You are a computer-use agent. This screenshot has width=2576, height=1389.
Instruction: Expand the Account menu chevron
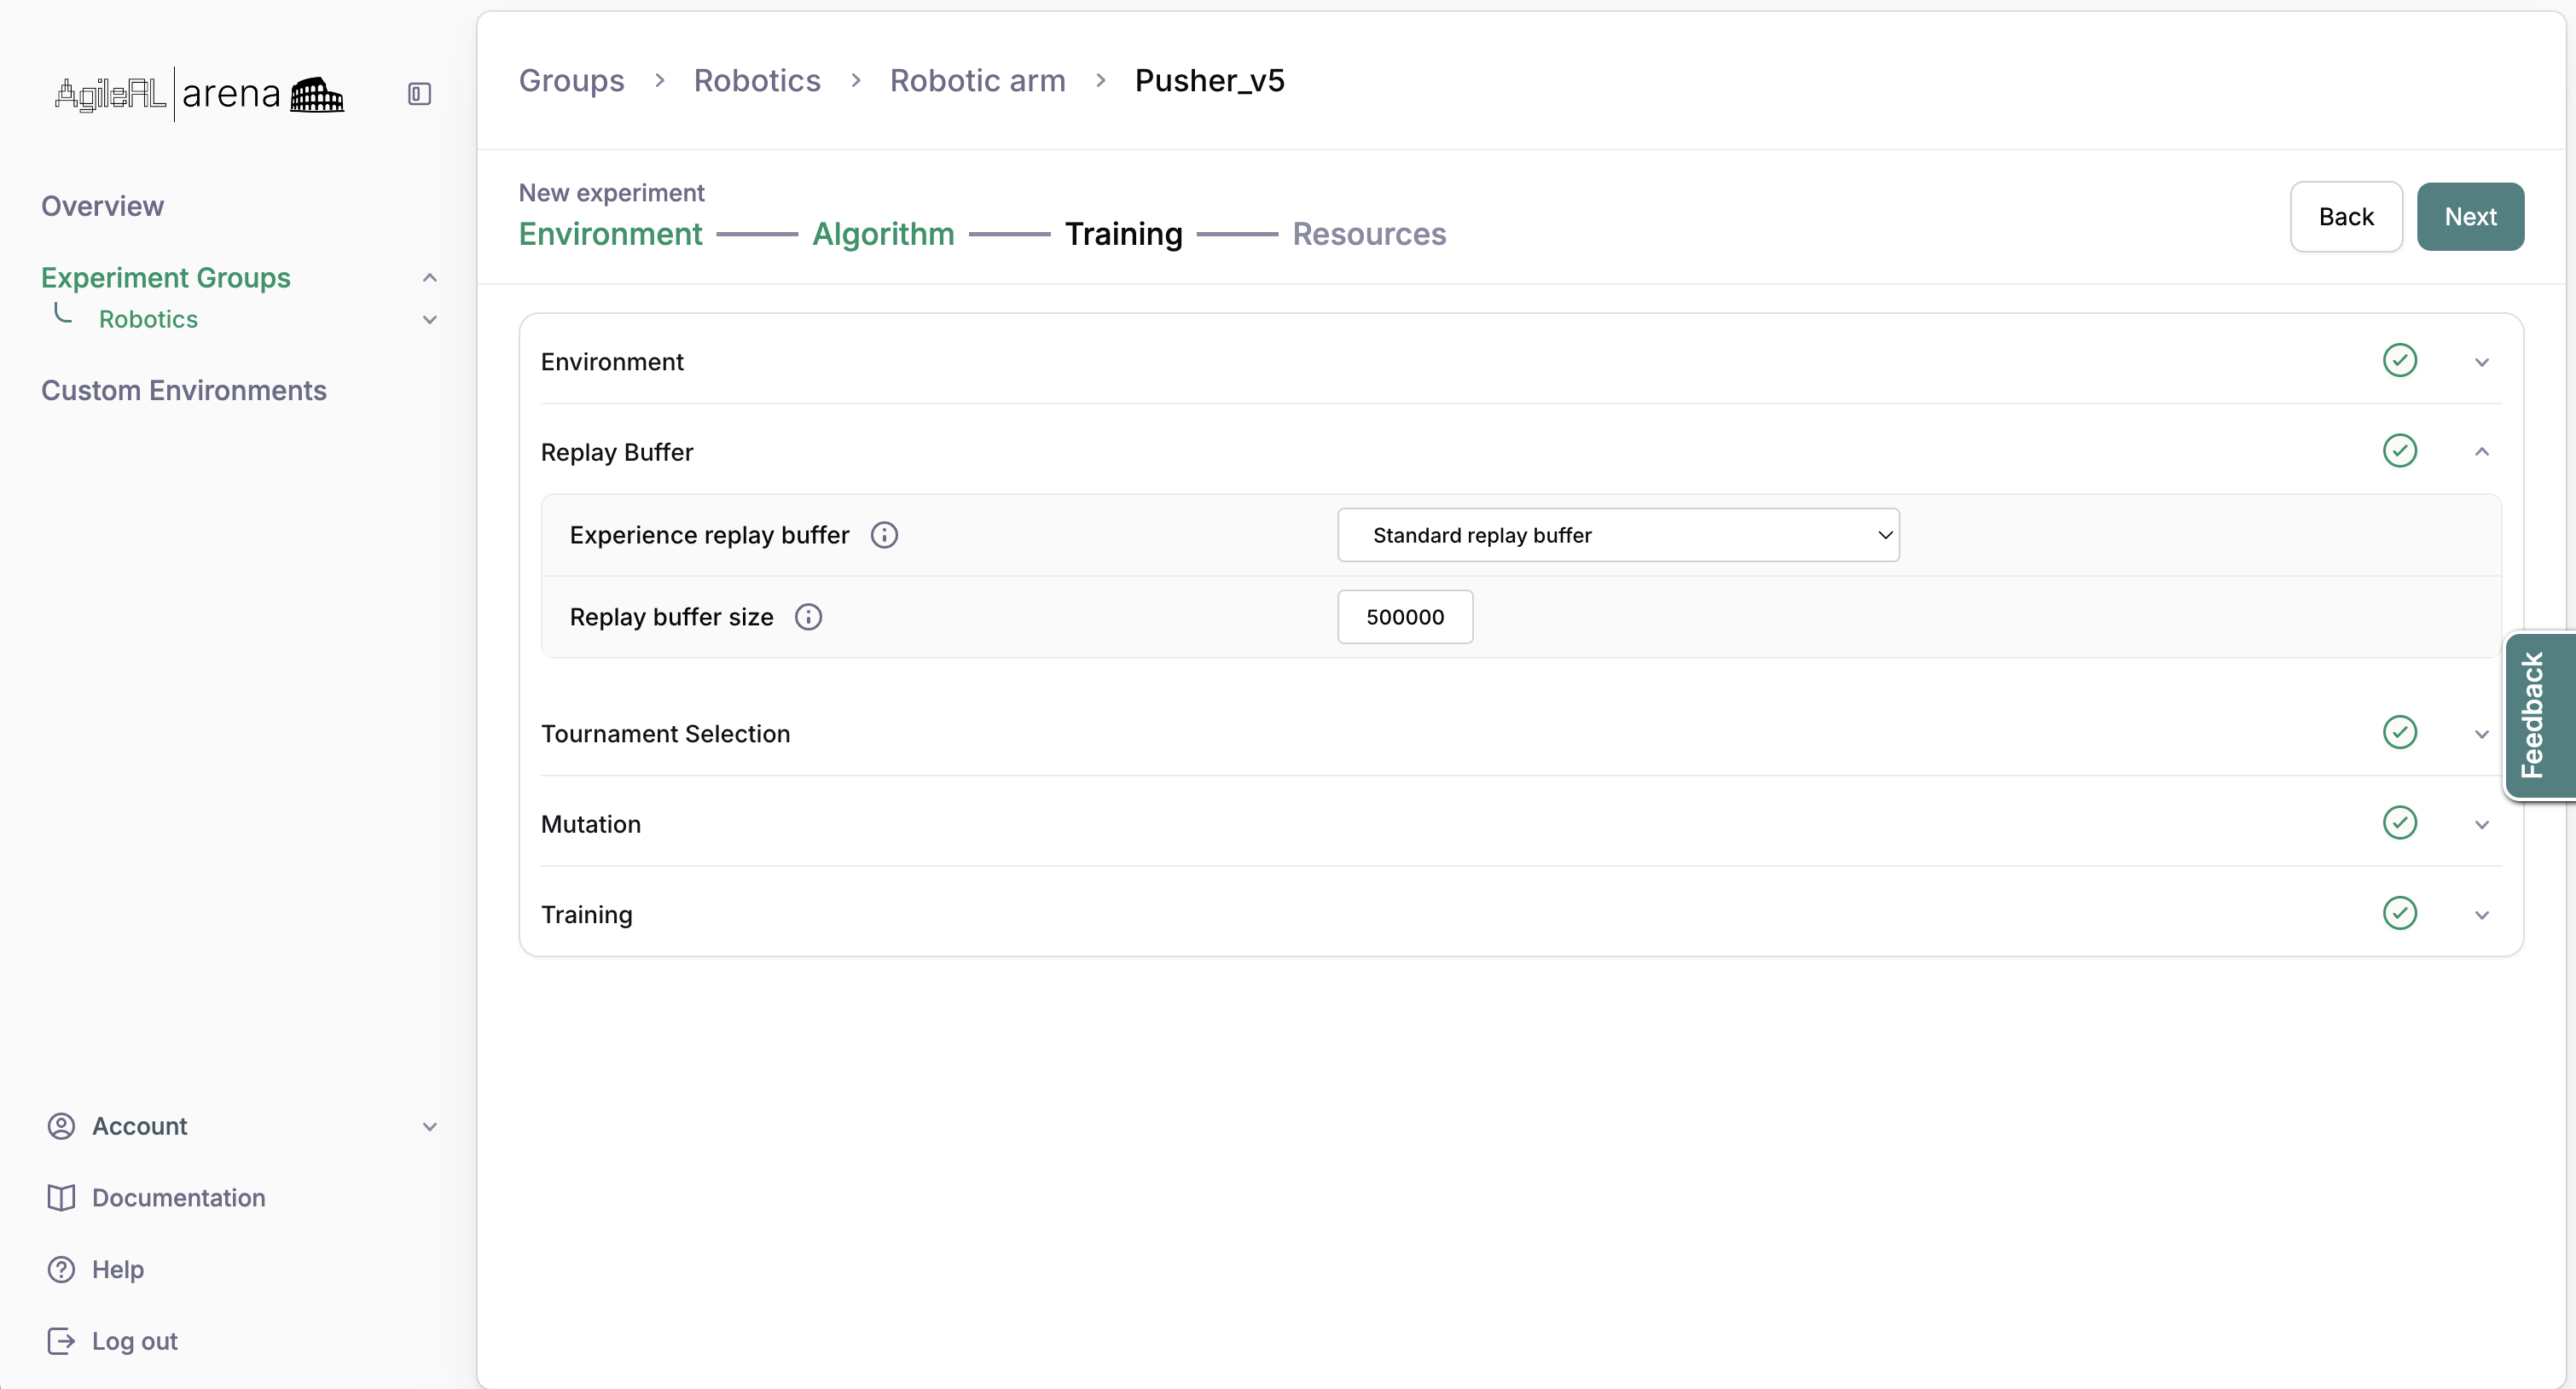430,1127
